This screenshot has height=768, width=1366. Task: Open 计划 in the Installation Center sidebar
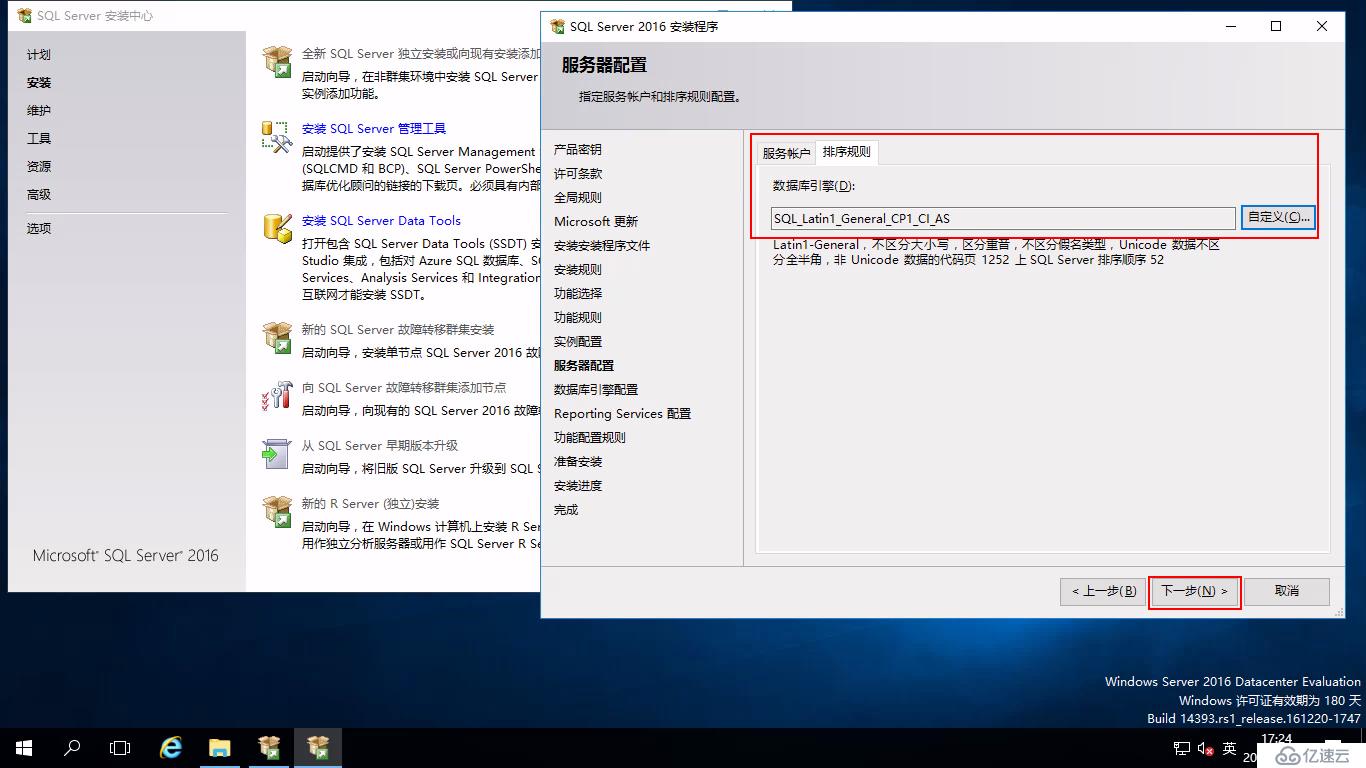(38, 55)
